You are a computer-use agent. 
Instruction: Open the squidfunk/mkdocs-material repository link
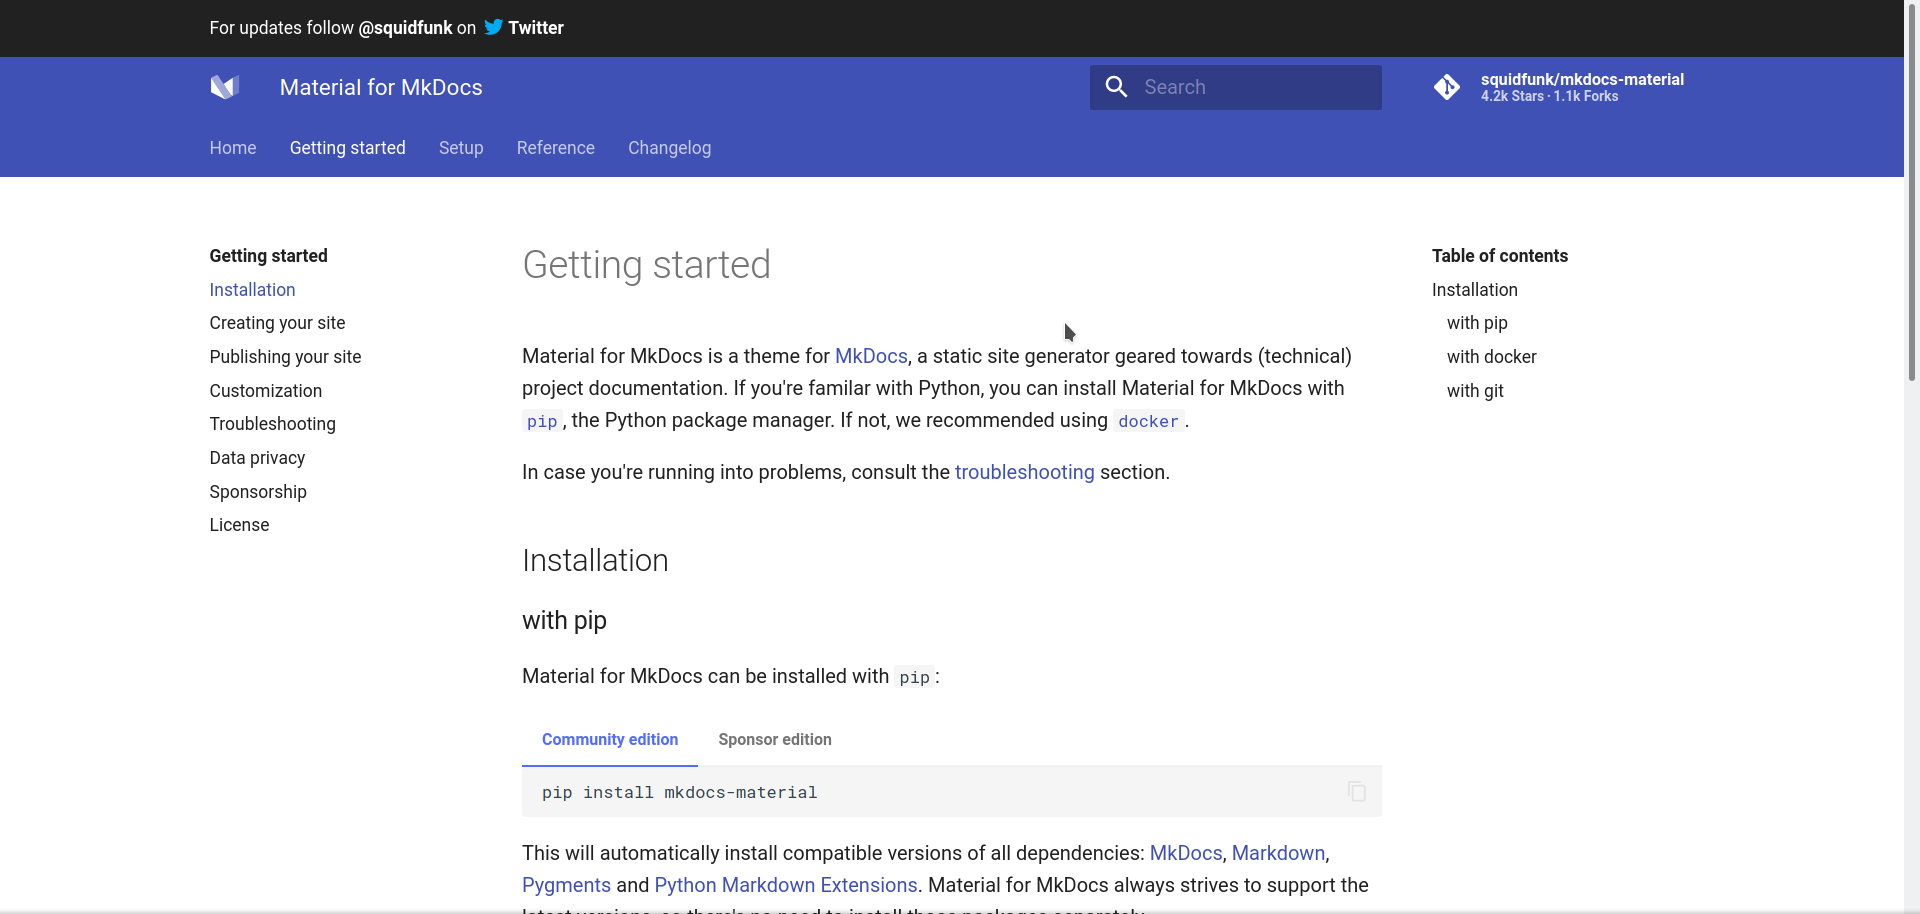(1581, 80)
